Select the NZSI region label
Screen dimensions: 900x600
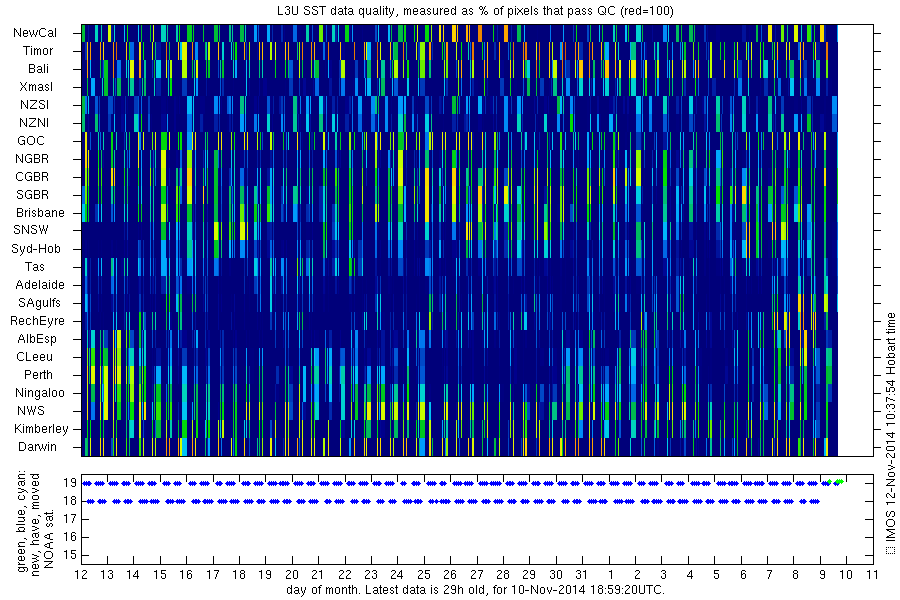pos(34,104)
